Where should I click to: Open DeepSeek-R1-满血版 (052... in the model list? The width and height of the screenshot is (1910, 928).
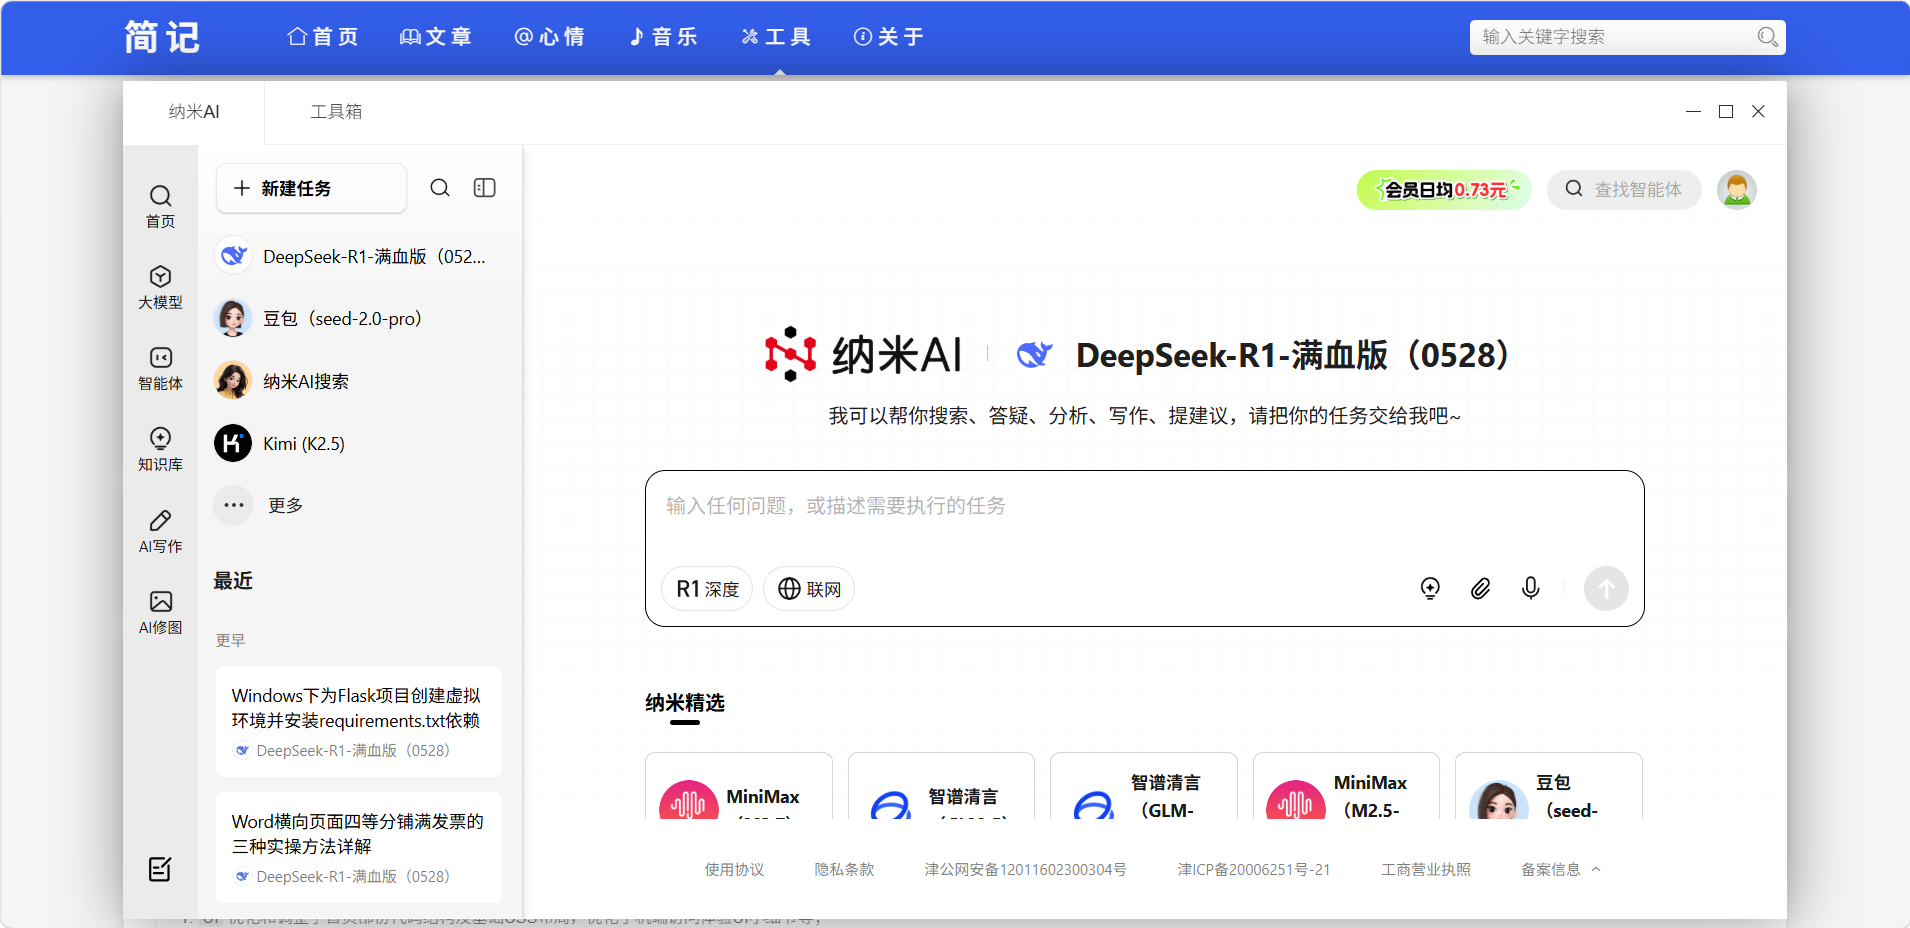click(x=360, y=256)
